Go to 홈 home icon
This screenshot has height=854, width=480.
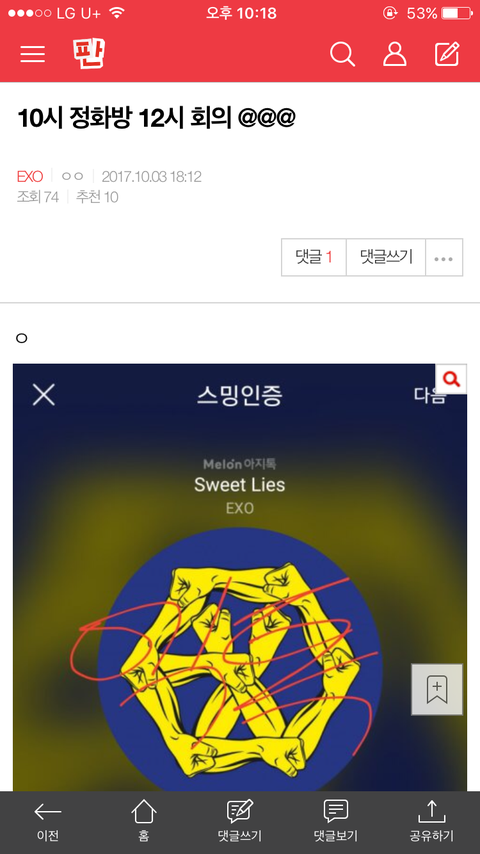tap(144, 821)
